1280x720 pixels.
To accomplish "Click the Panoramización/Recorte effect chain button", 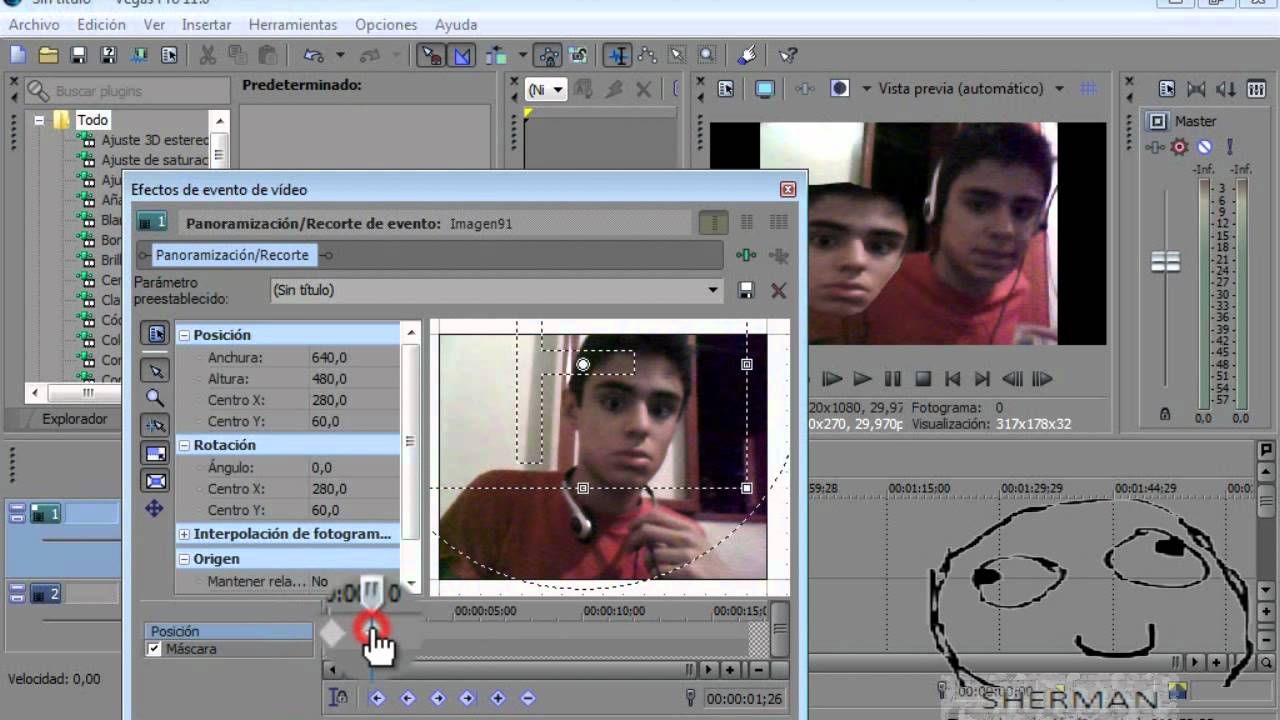I will [232, 255].
